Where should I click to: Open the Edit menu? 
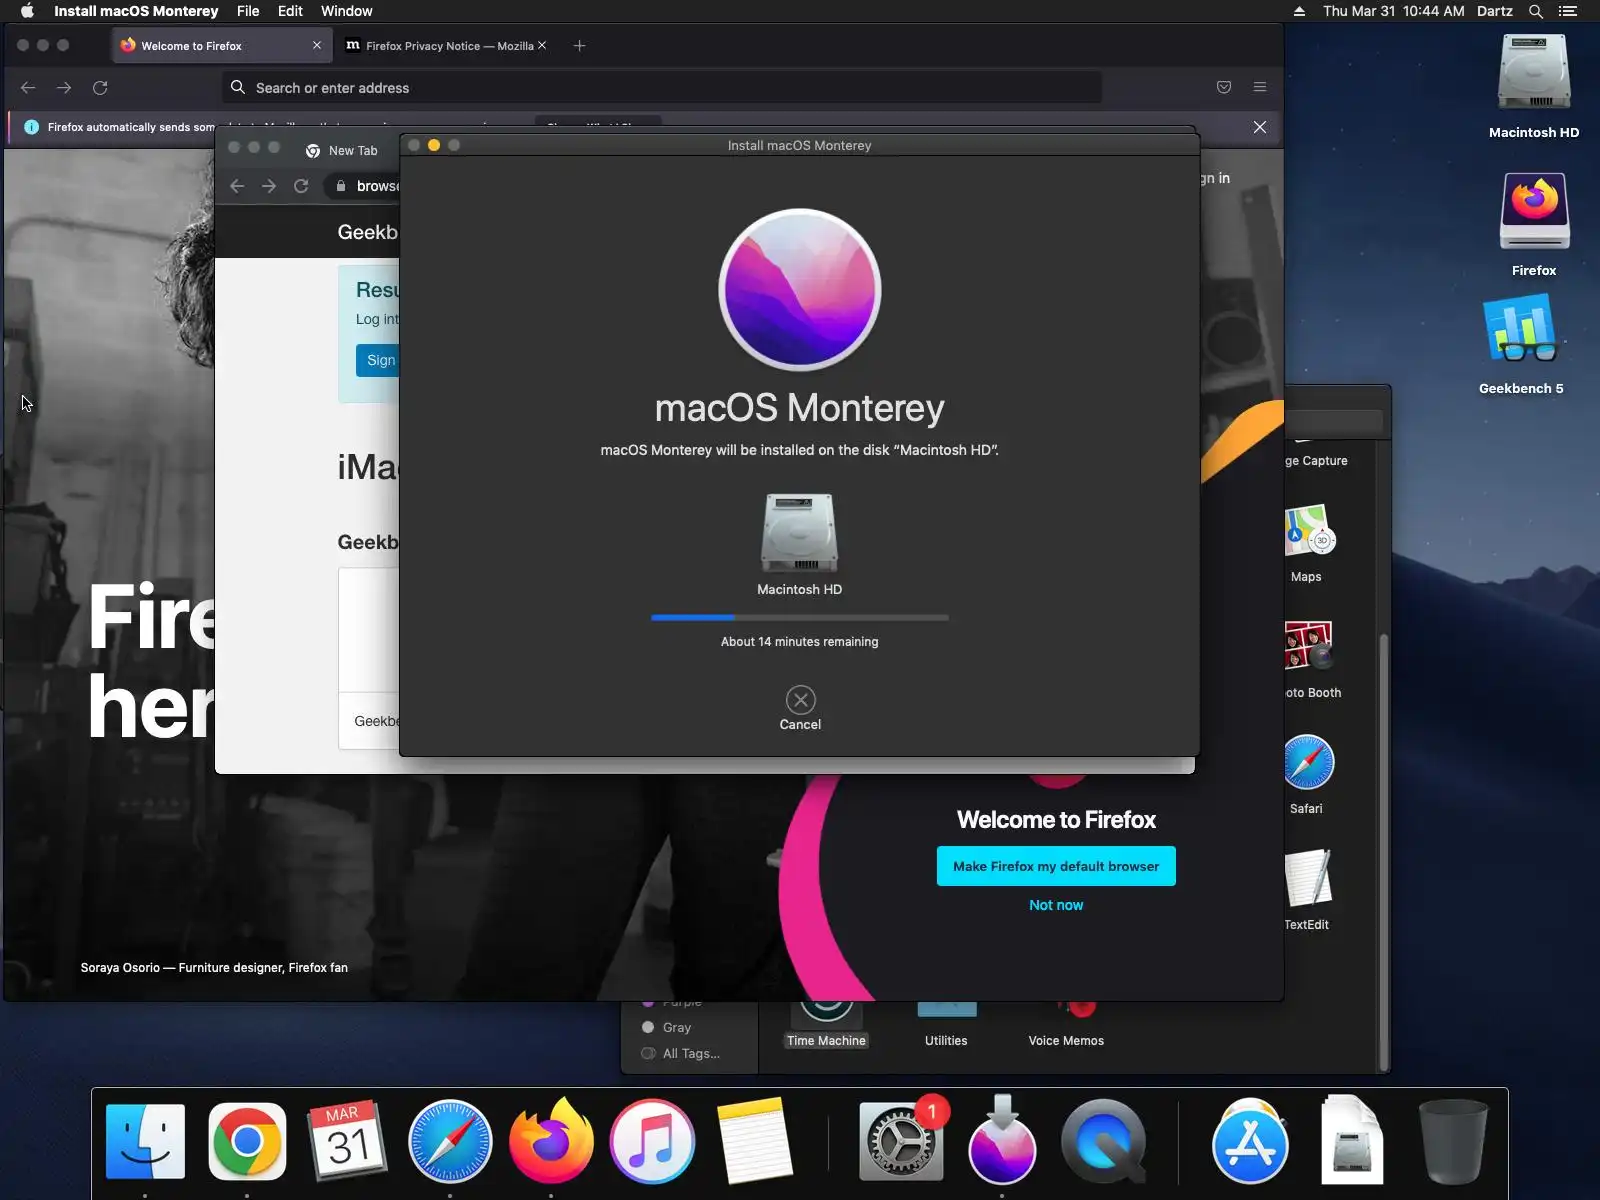click(290, 11)
